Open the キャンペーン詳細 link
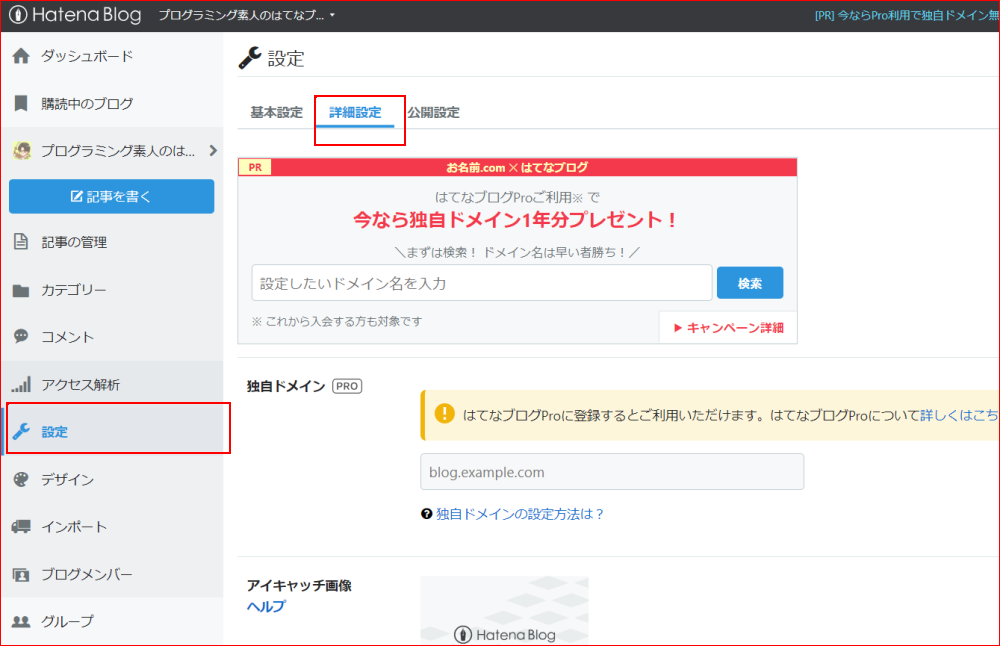 pos(728,328)
